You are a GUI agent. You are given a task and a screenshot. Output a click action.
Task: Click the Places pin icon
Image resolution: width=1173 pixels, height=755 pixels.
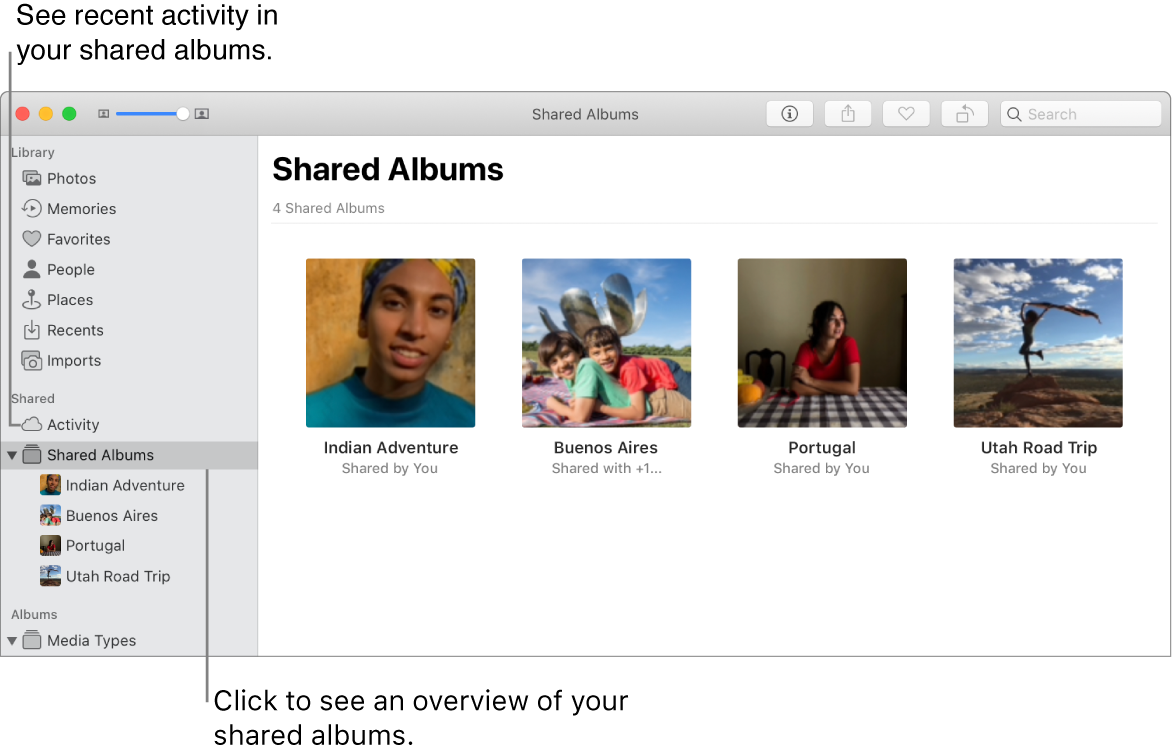tap(31, 299)
